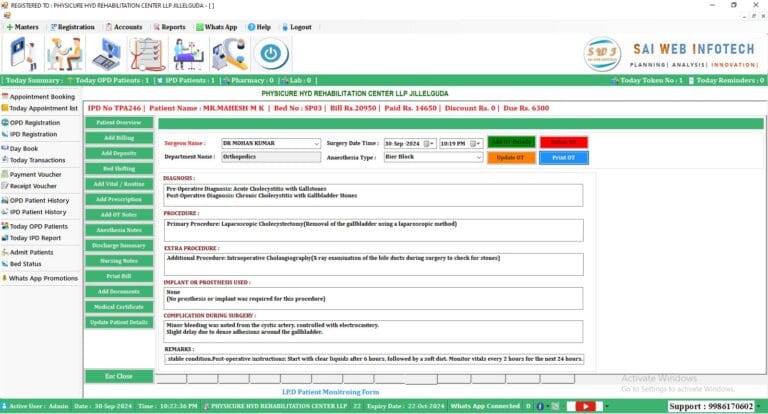Open the Masters menu
Screen dimensions: 768x414
(22, 27)
